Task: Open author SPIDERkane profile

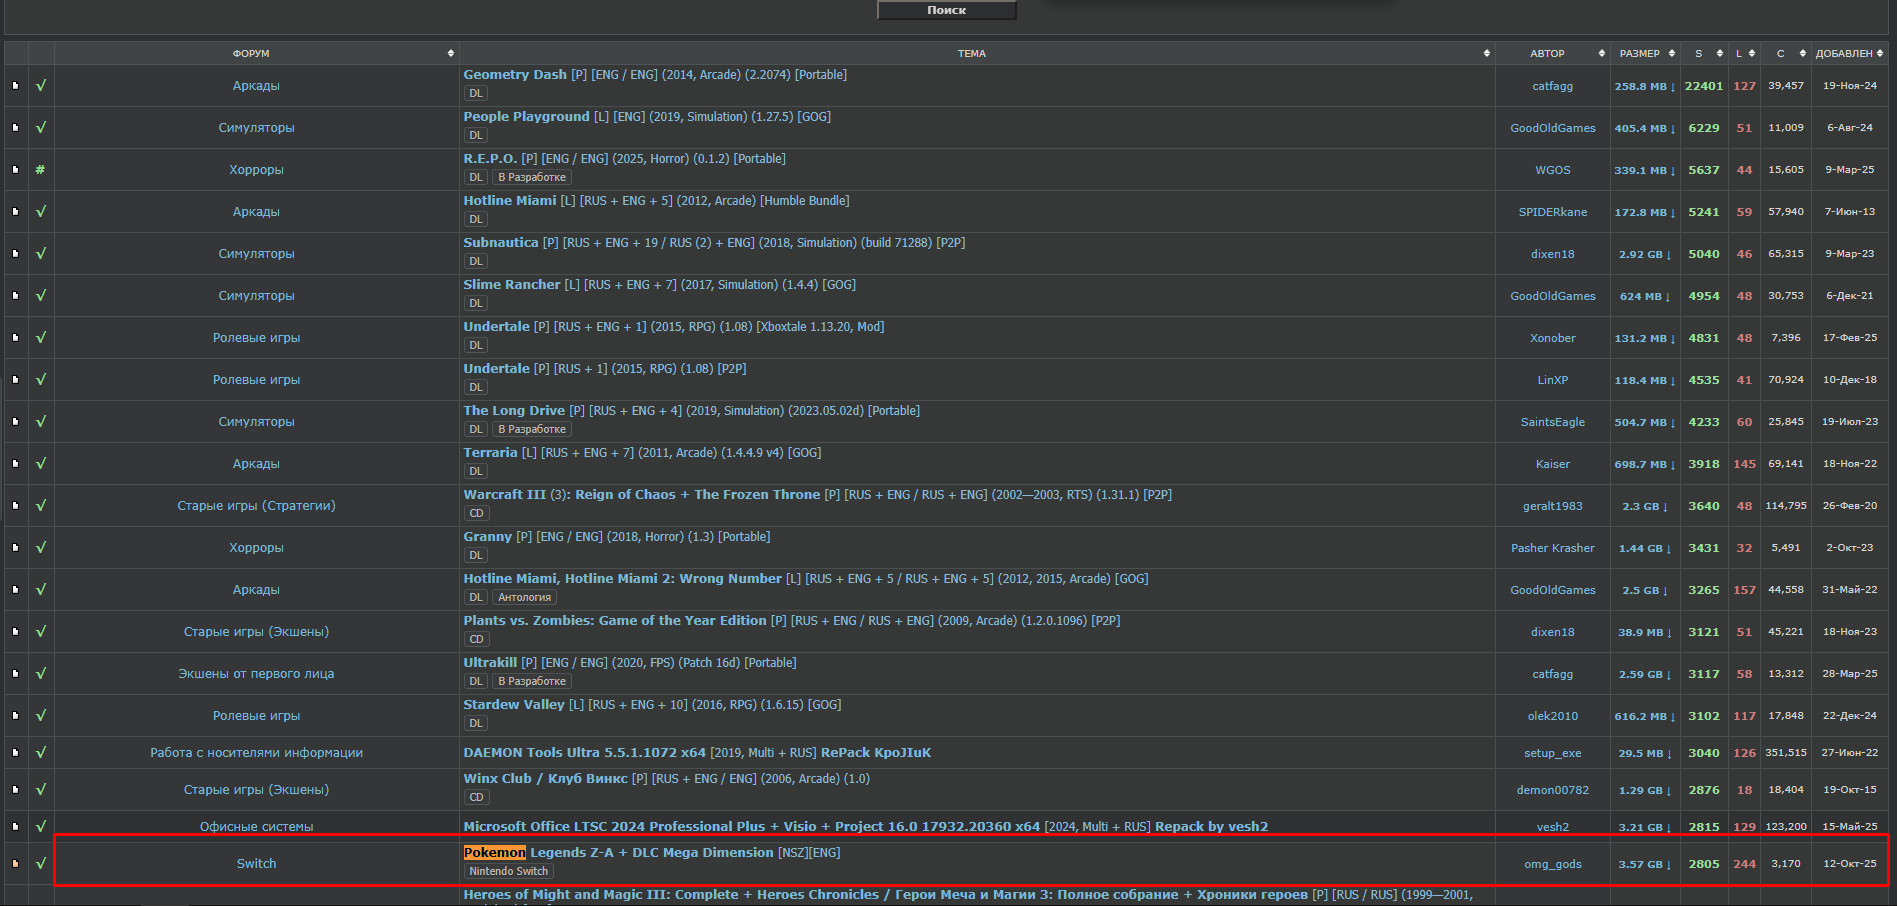Action: point(1552,212)
